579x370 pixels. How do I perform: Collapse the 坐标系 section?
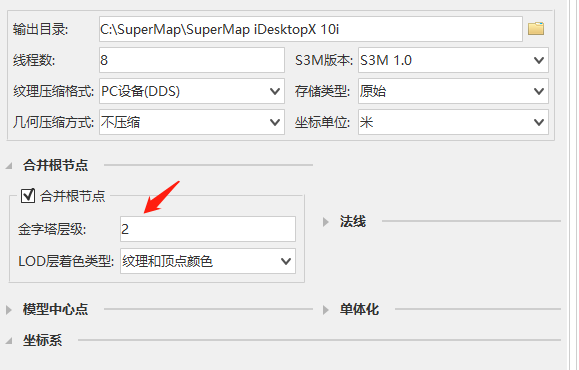[9, 341]
